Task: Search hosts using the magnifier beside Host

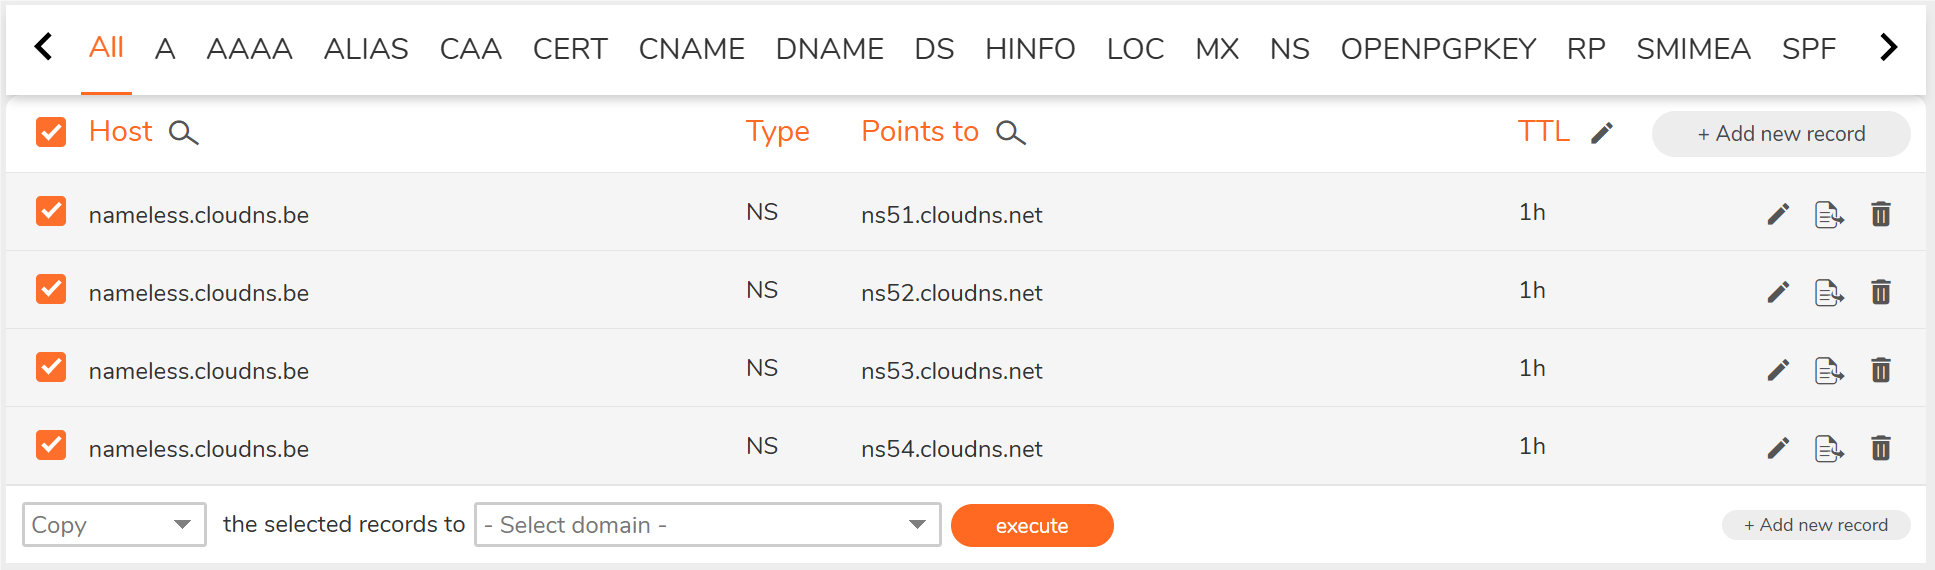Action: click(x=184, y=133)
